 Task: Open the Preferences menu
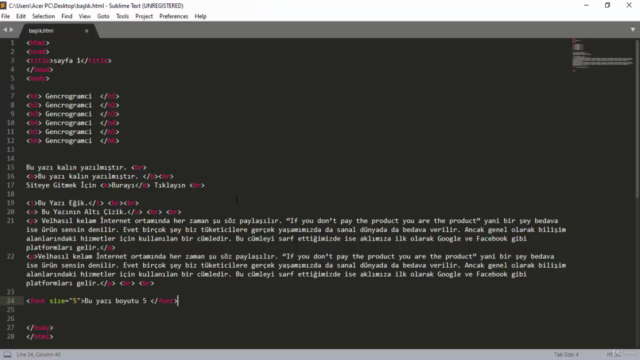pyautogui.click(x=173, y=16)
